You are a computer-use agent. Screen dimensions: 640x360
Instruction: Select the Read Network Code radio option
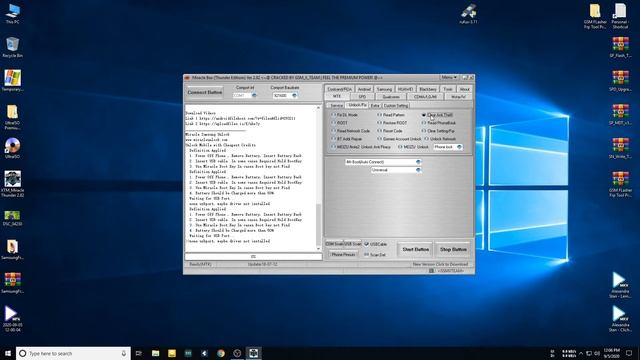pos(351,131)
